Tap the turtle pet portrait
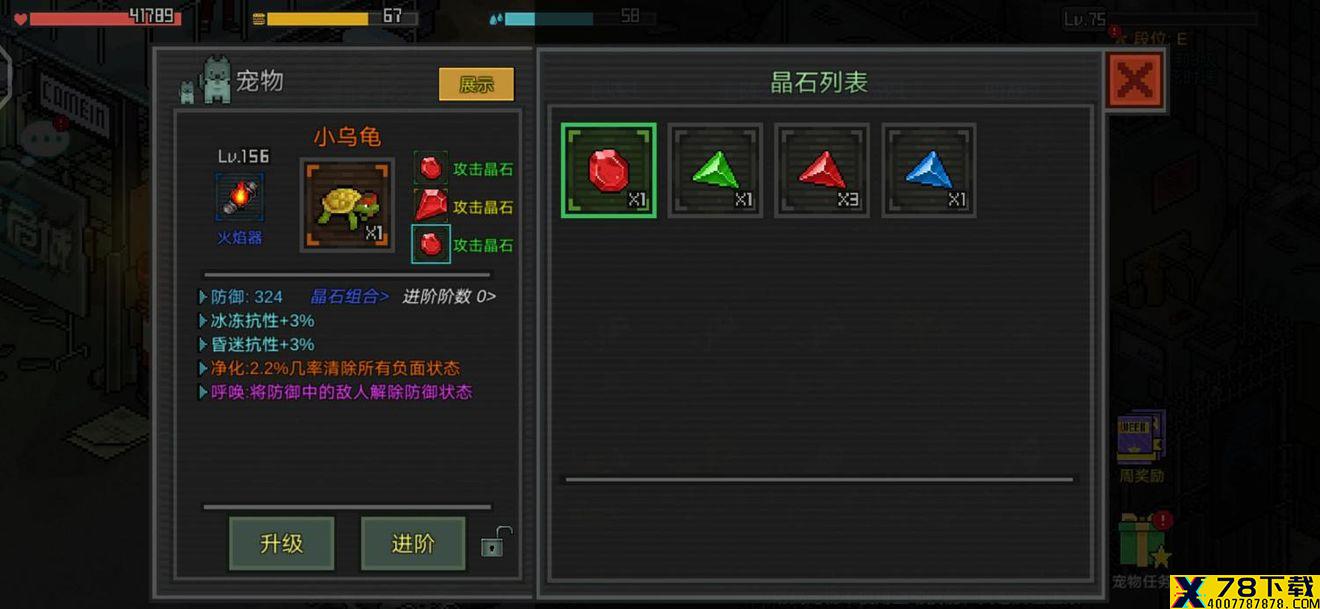This screenshot has width=1320, height=609. 346,205
